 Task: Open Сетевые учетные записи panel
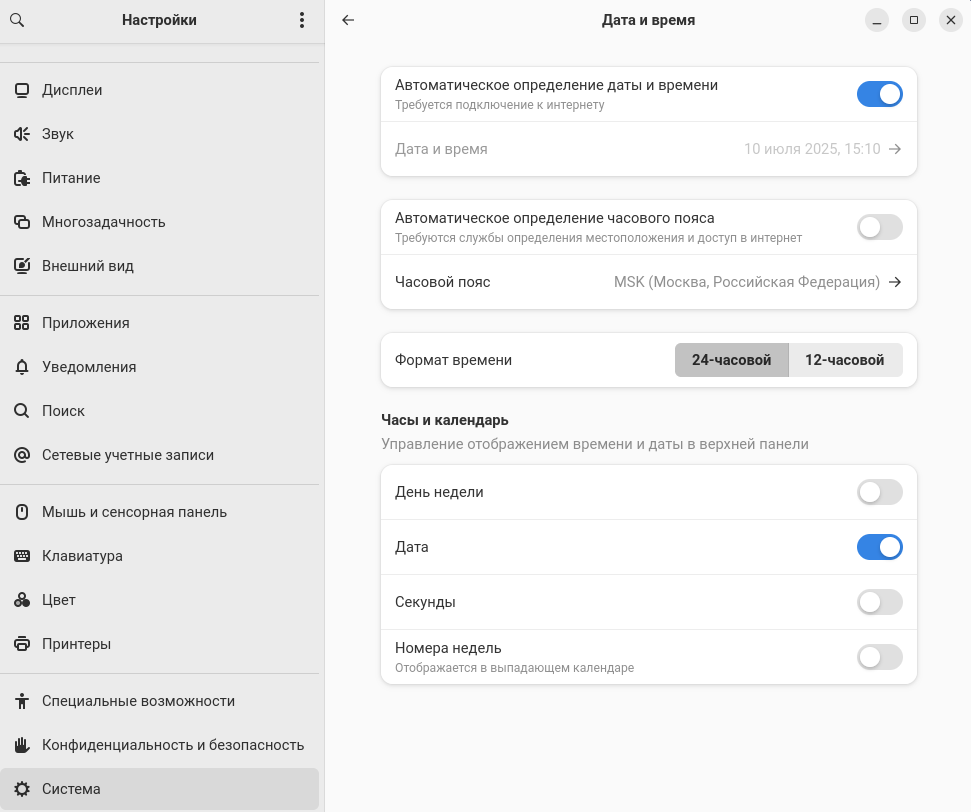click(128, 455)
